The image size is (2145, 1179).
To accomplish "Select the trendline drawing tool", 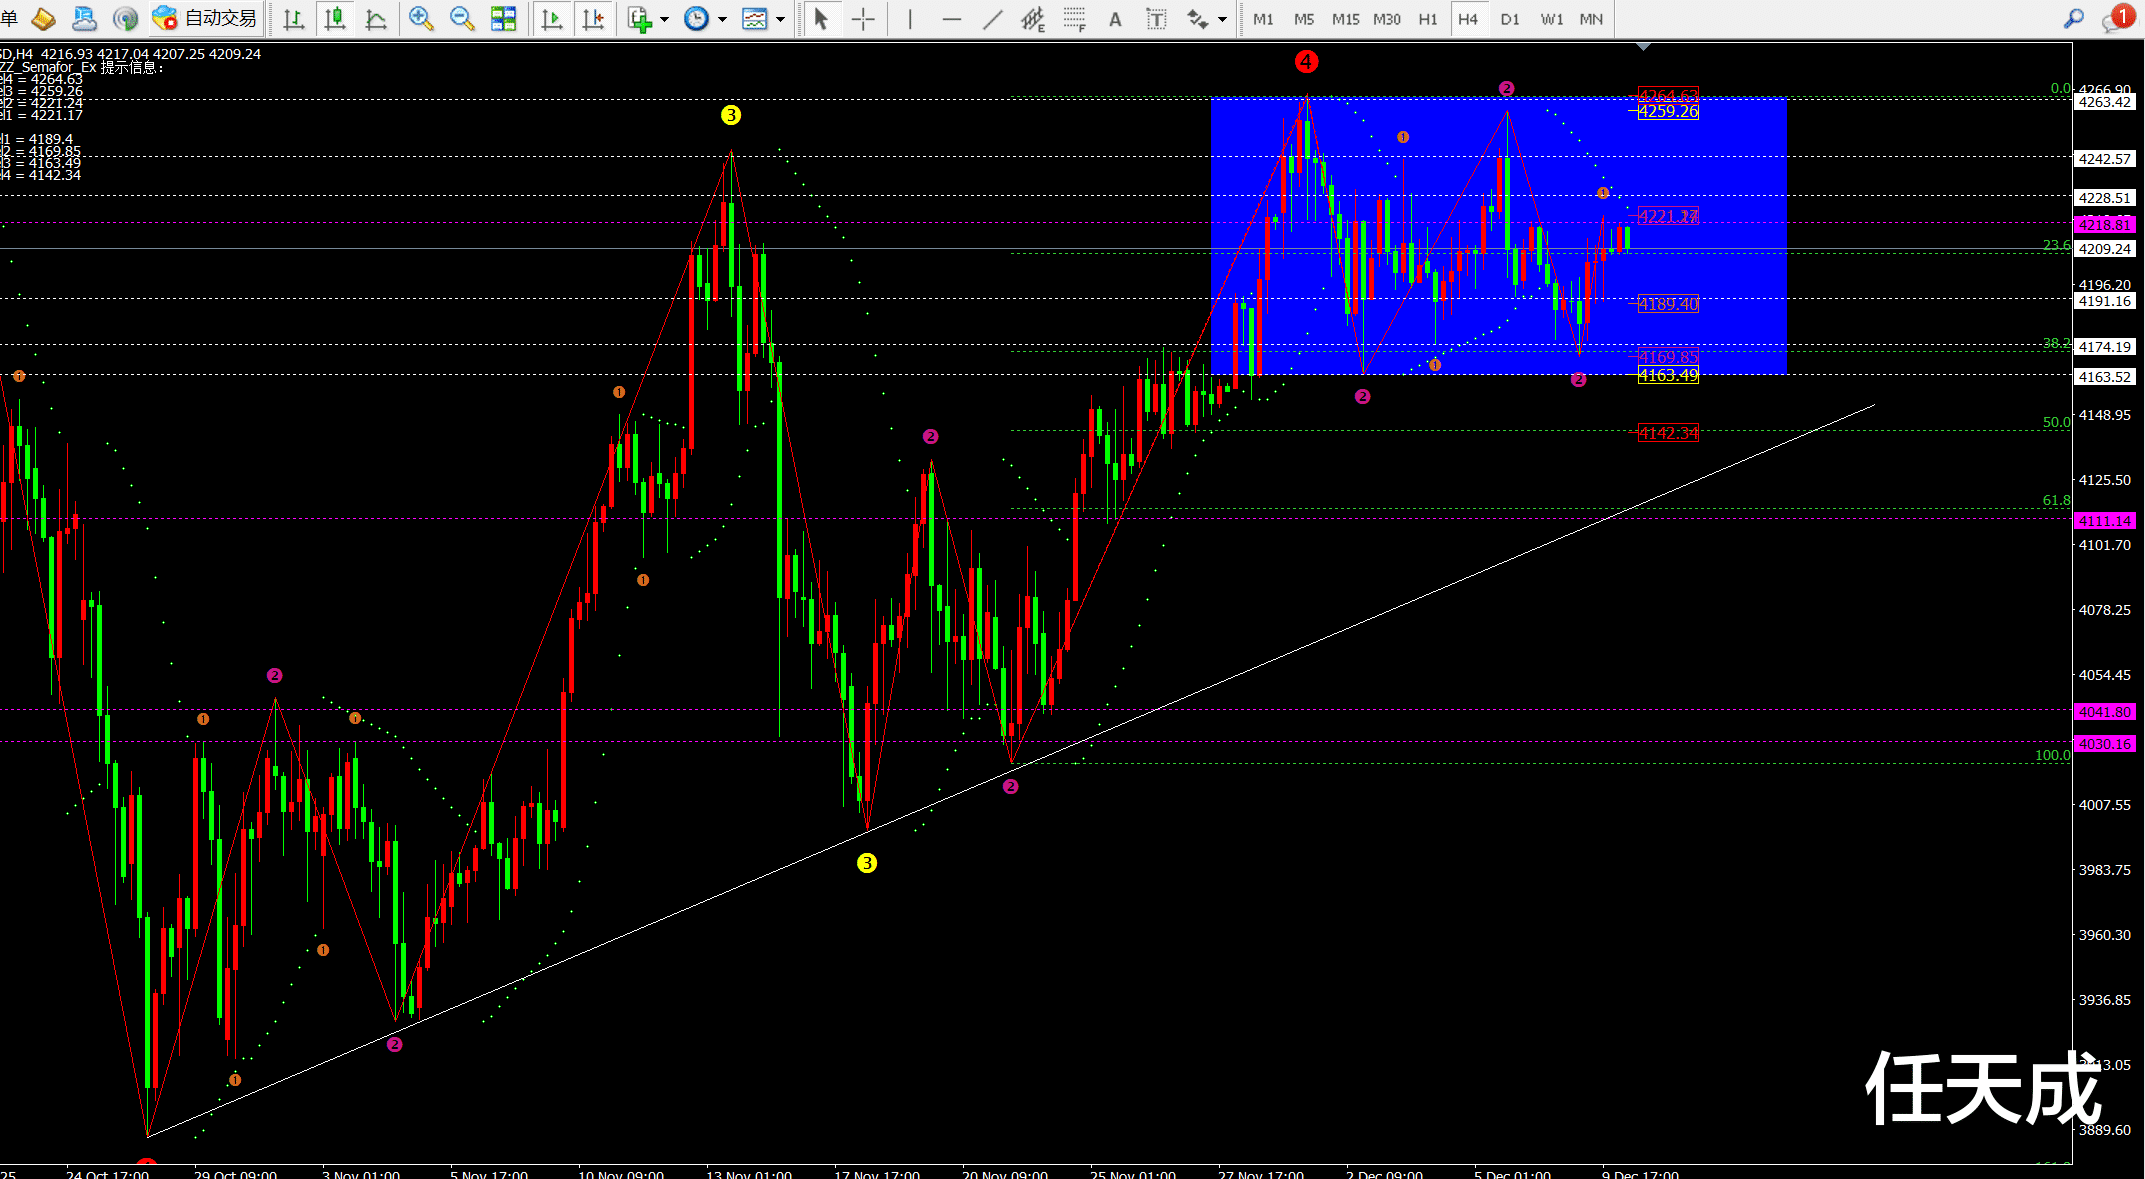I will click(x=992, y=18).
